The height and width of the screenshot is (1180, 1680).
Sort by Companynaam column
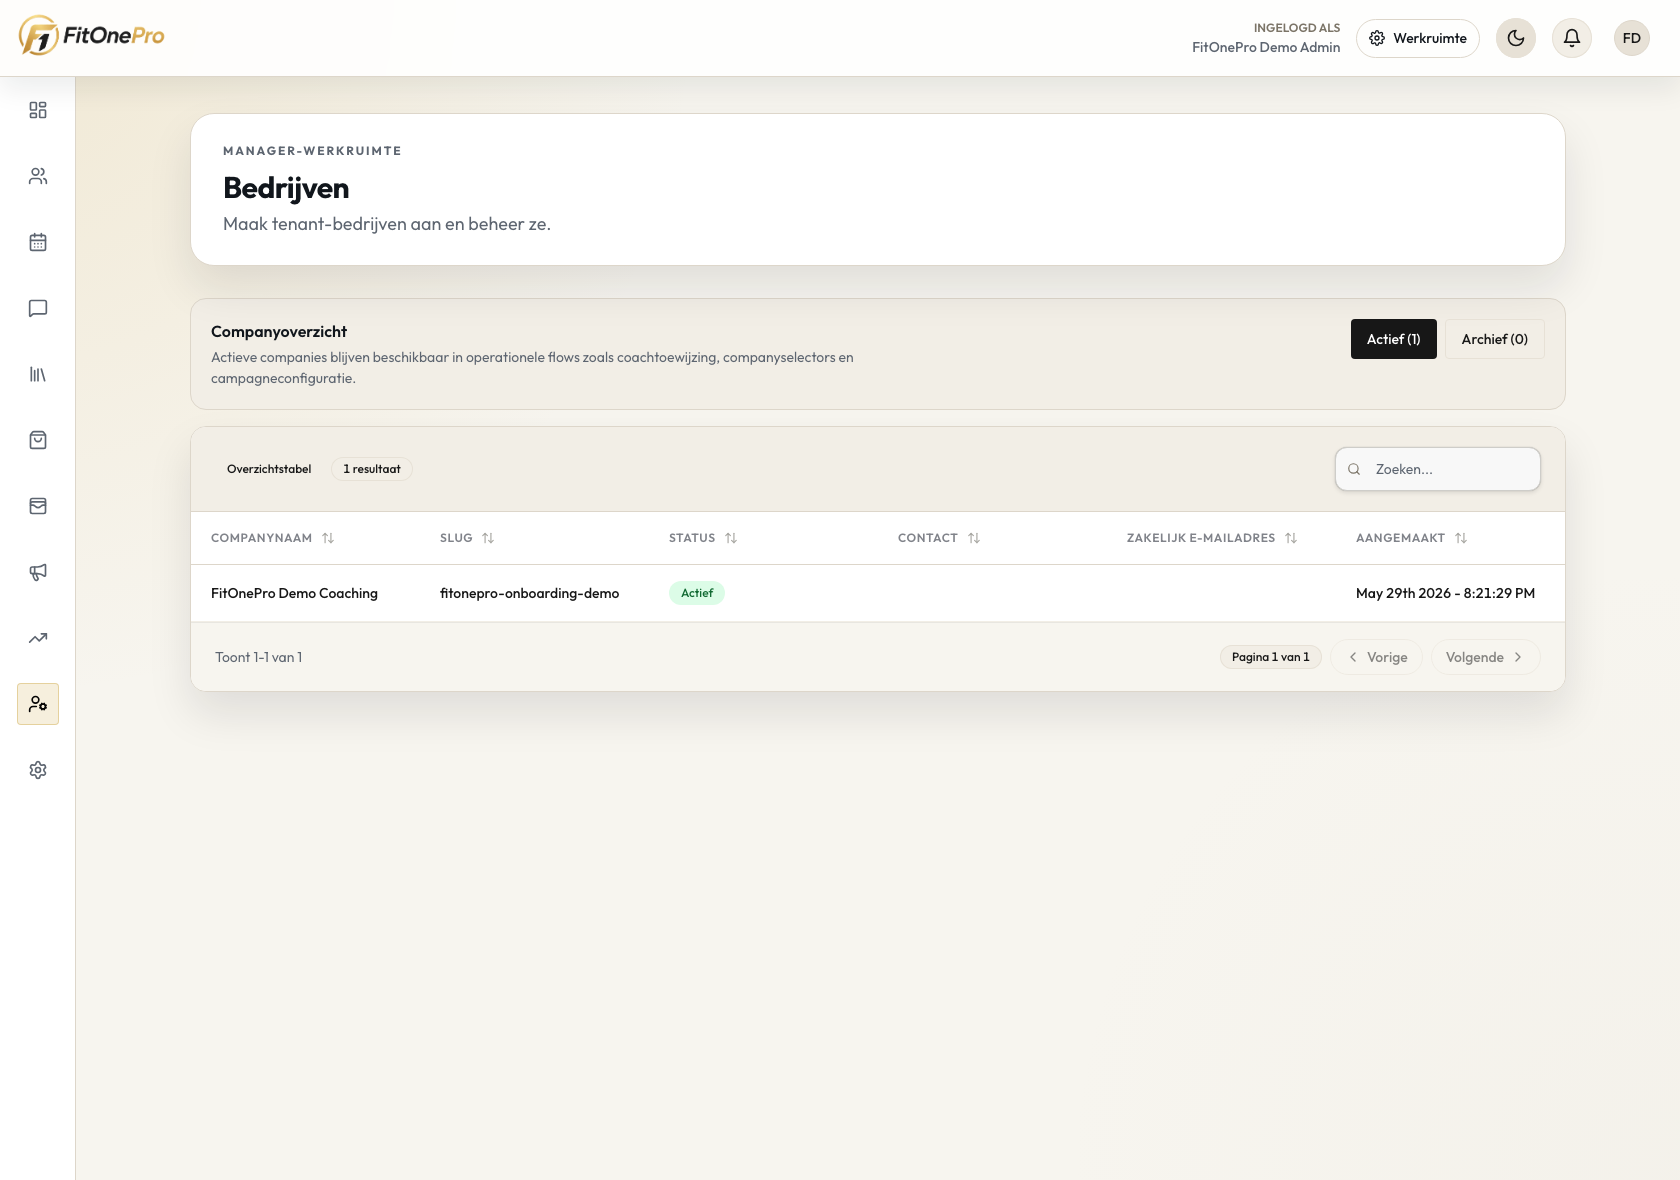pyautogui.click(x=272, y=538)
